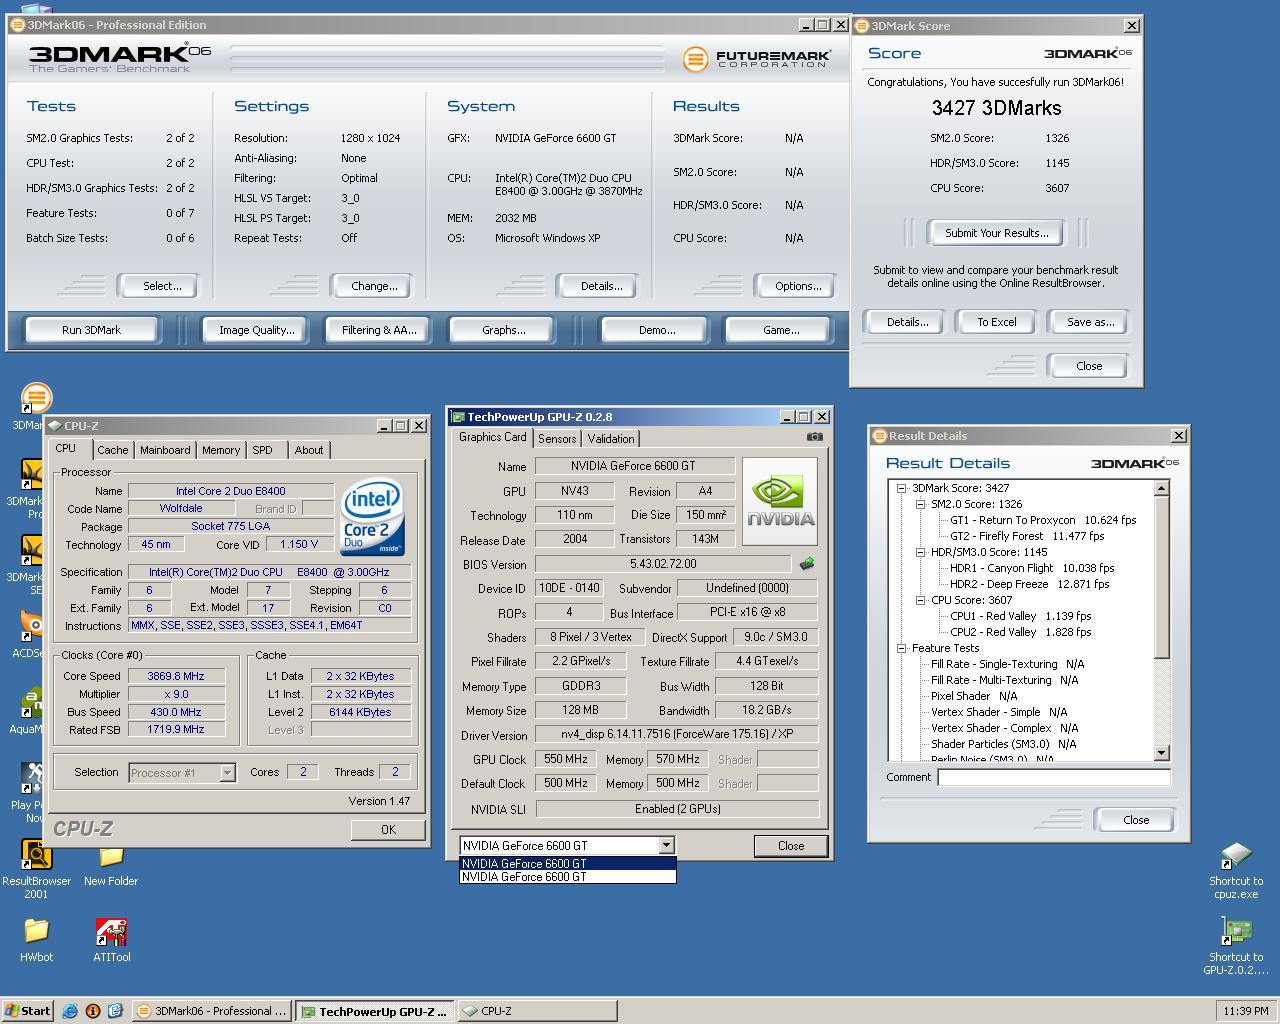Click the Comment input field
1280x1024 pixels.
click(1053, 777)
